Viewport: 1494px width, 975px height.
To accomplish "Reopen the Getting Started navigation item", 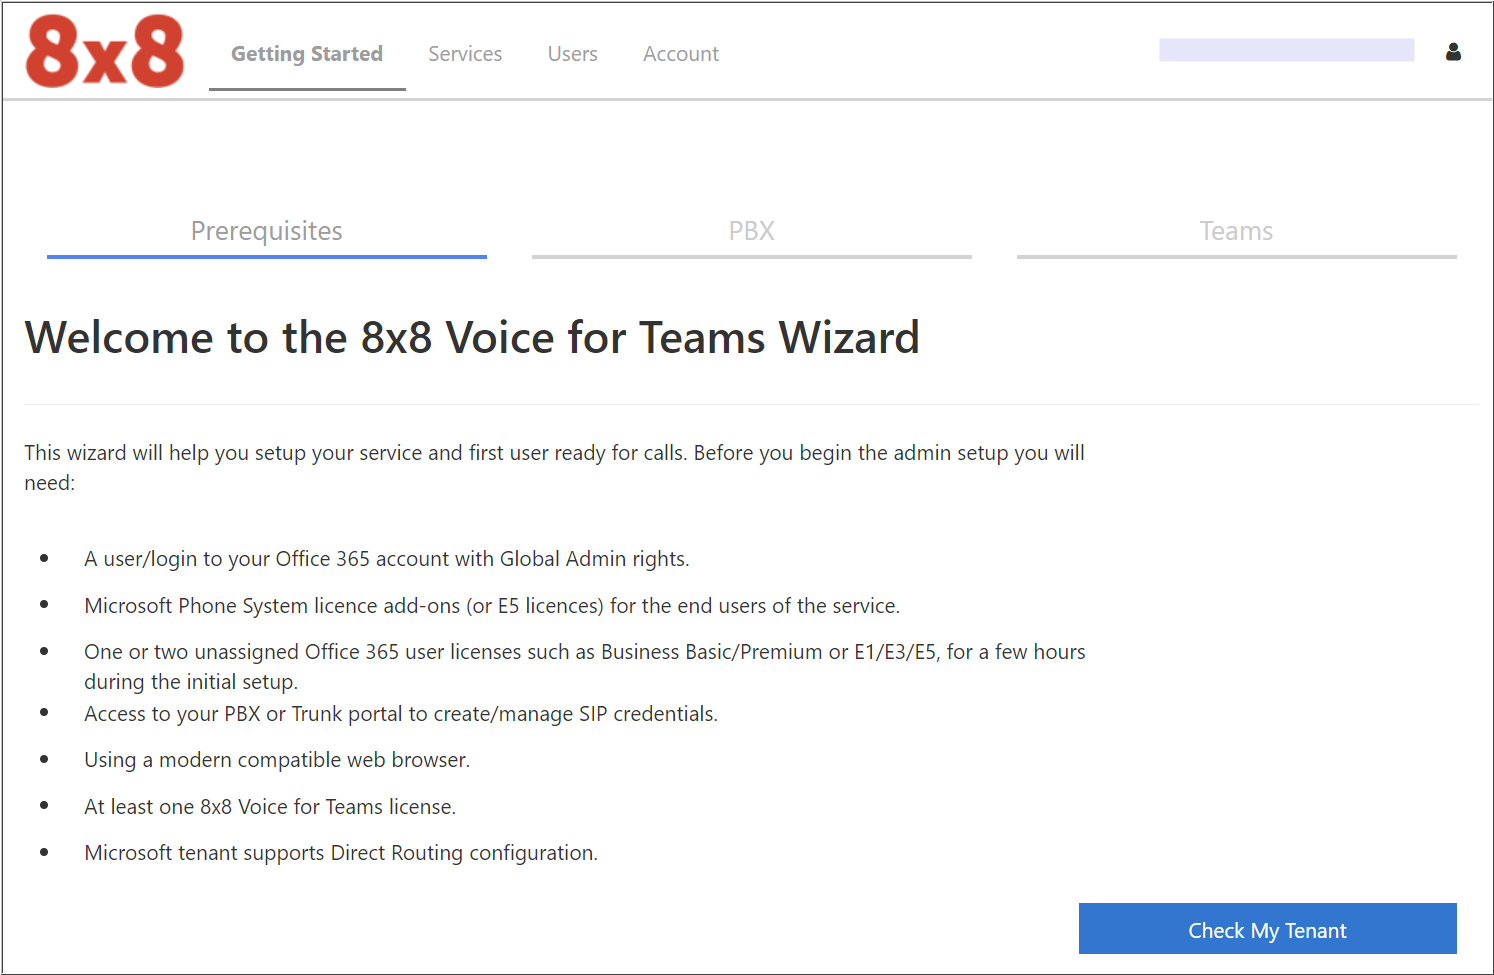I will point(306,54).
